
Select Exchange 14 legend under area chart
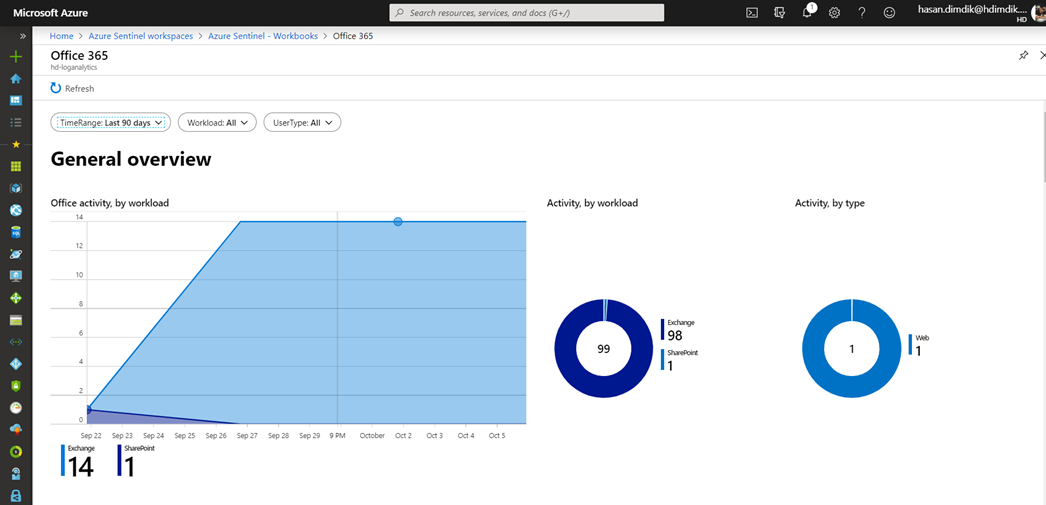[77, 461]
